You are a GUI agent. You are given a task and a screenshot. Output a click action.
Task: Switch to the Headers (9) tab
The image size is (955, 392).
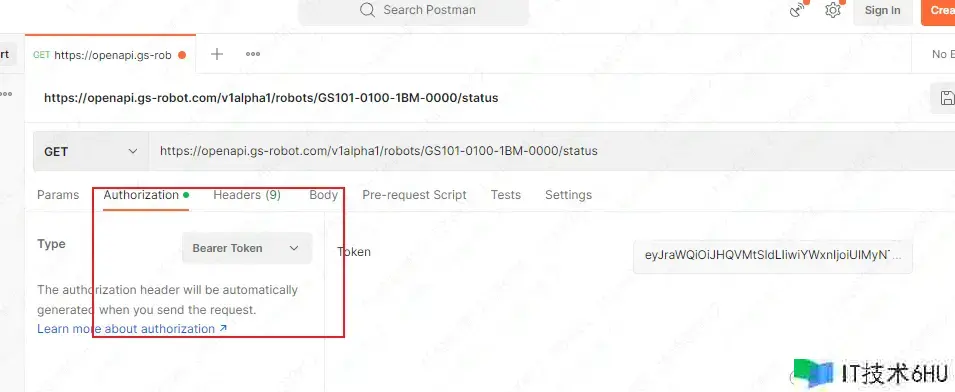(x=247, y=195)
